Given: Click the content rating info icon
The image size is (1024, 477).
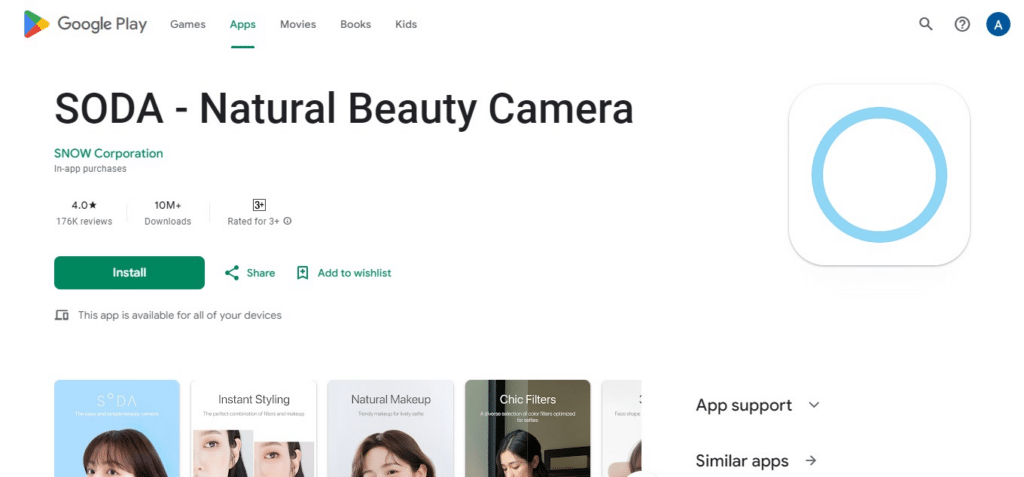Looking at the screenshot, I should point(287,221).
